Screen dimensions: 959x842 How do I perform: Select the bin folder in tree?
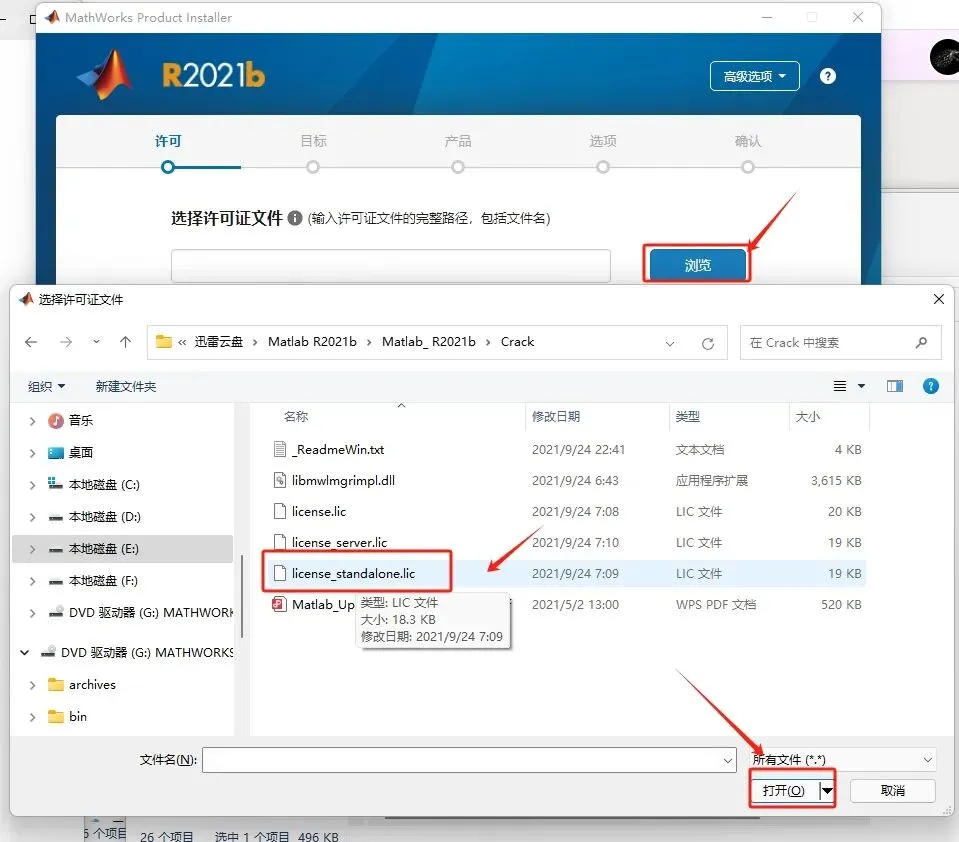(x=78, y=717)
